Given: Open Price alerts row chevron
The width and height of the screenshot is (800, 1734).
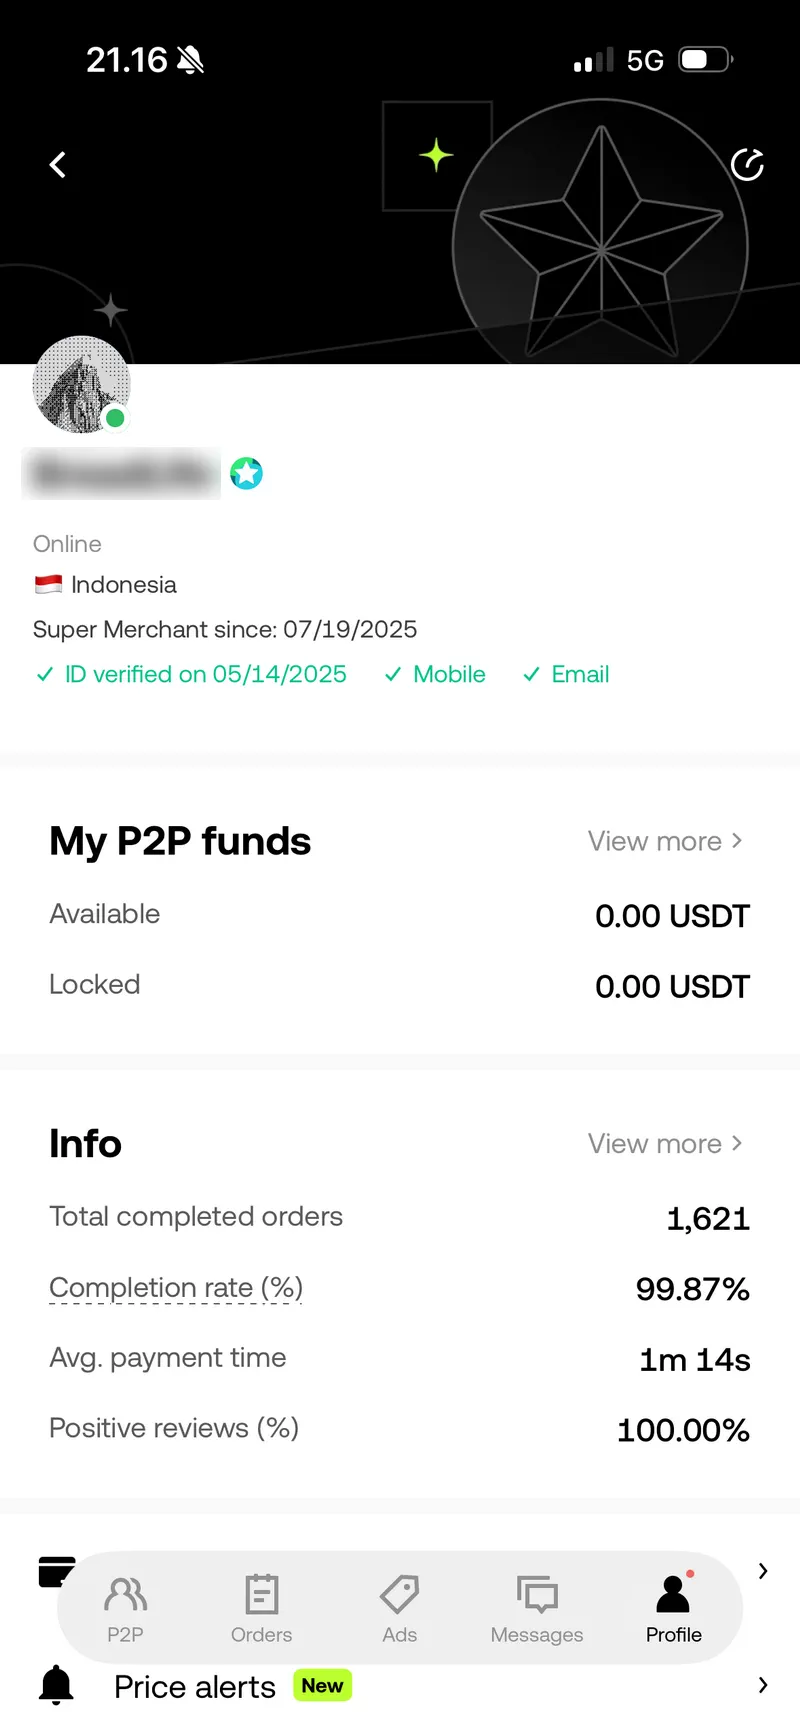Looking at the screenshot, I should 762,1685.
